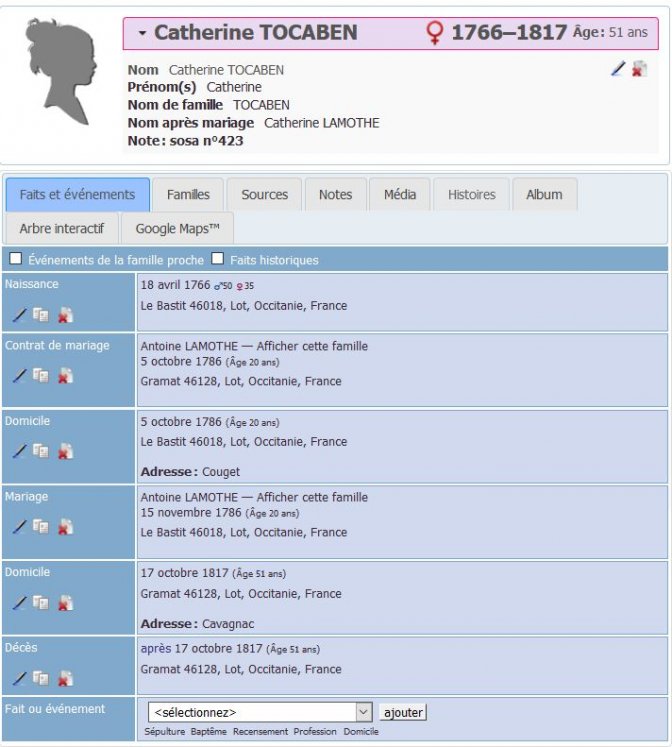Click the edit pencil icon in Naissance row
This screenshot has width=672, height=747.
tap(19, 315)
